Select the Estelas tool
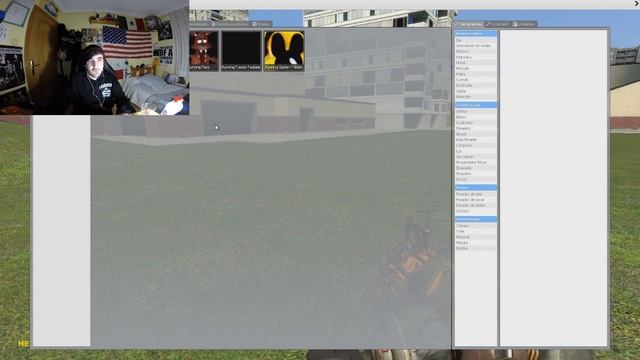 pyautogui.click(x=476, y=248)
